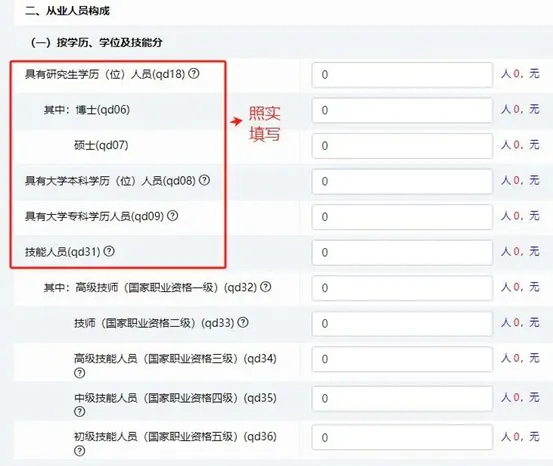Open help icon next to 高级技师 (qd32)
Screen dimensions: 553x466
click(x=266, y=287)
